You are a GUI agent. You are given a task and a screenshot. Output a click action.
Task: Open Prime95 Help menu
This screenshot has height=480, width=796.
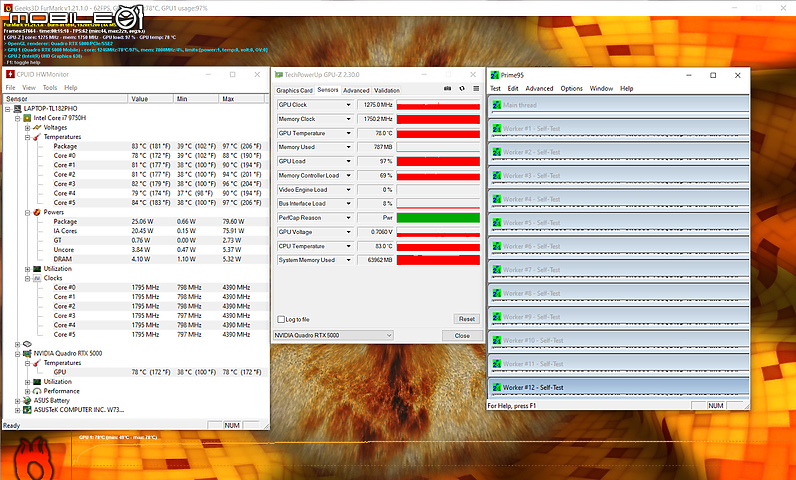pos(626,88)
